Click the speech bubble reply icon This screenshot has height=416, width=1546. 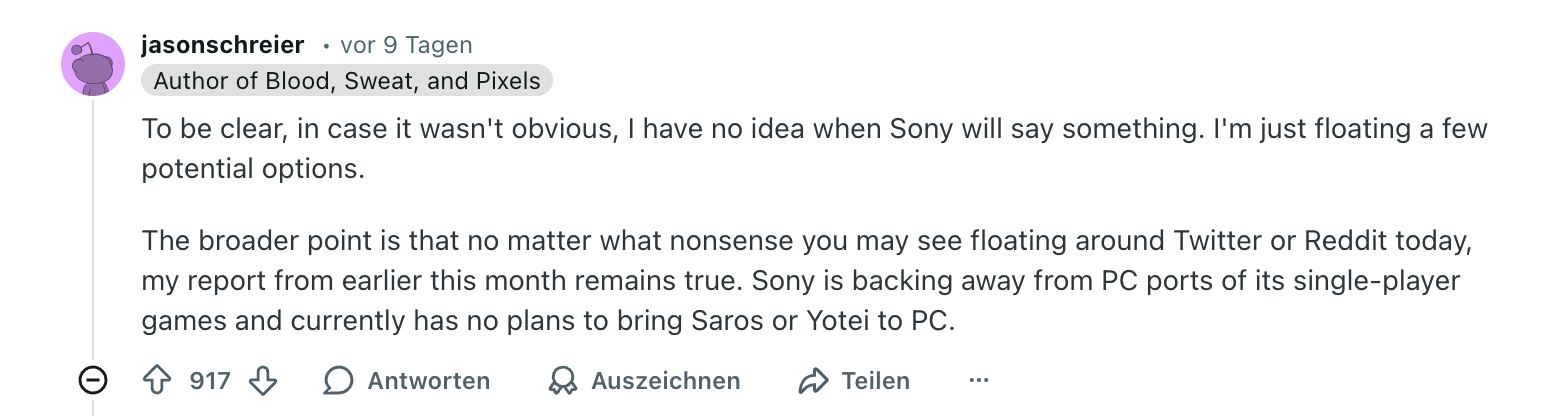tap(339, 381)
